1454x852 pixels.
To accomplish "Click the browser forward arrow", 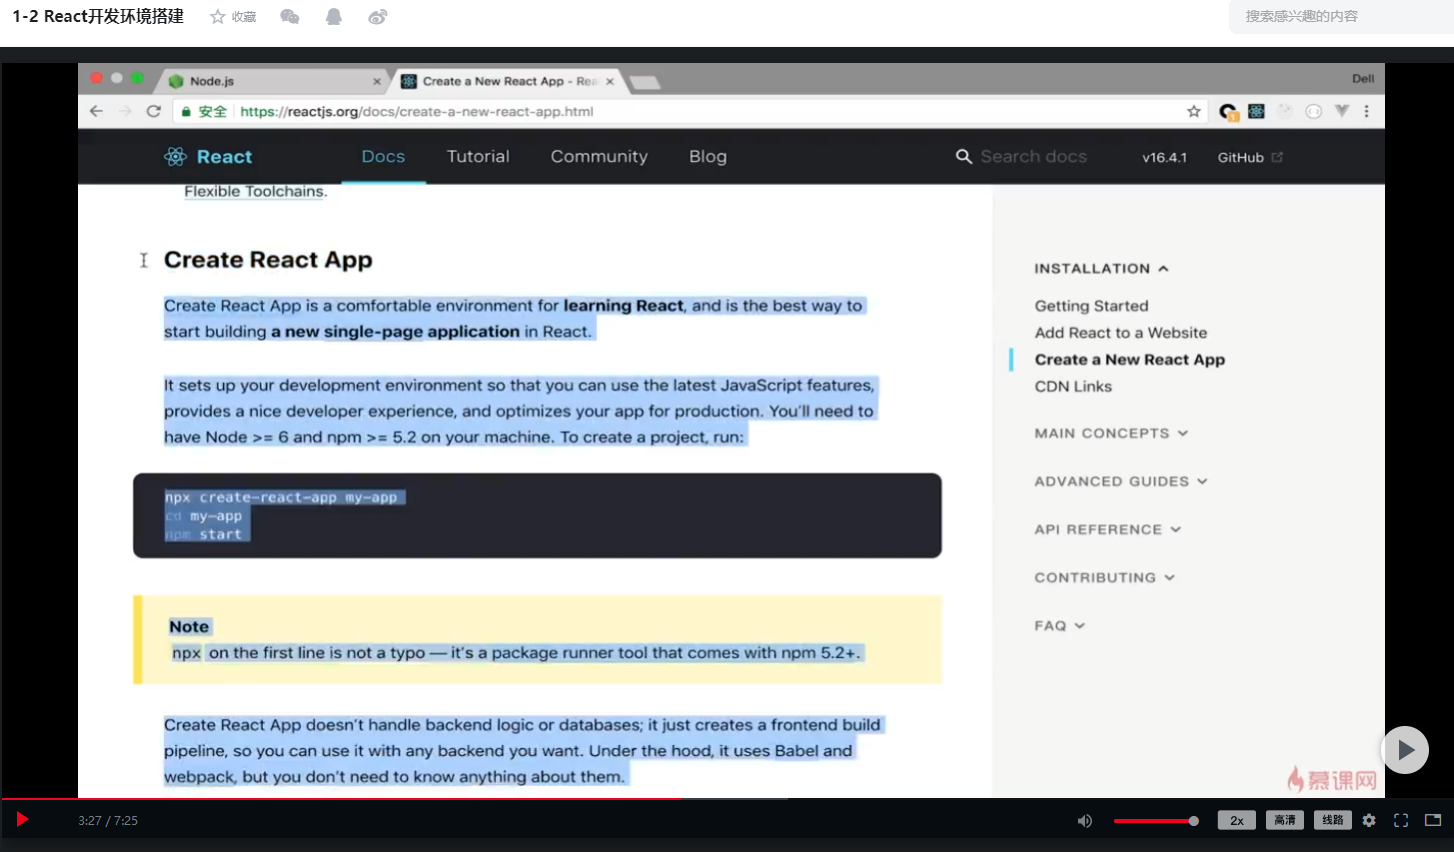I will click(125, 111).
